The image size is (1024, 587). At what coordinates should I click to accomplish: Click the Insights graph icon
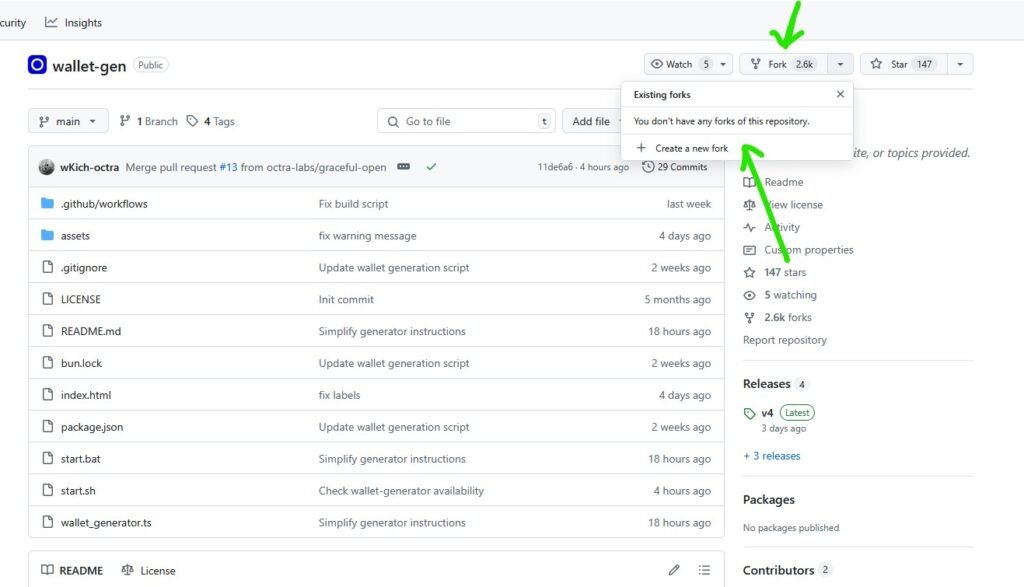(x=51, y=22)
